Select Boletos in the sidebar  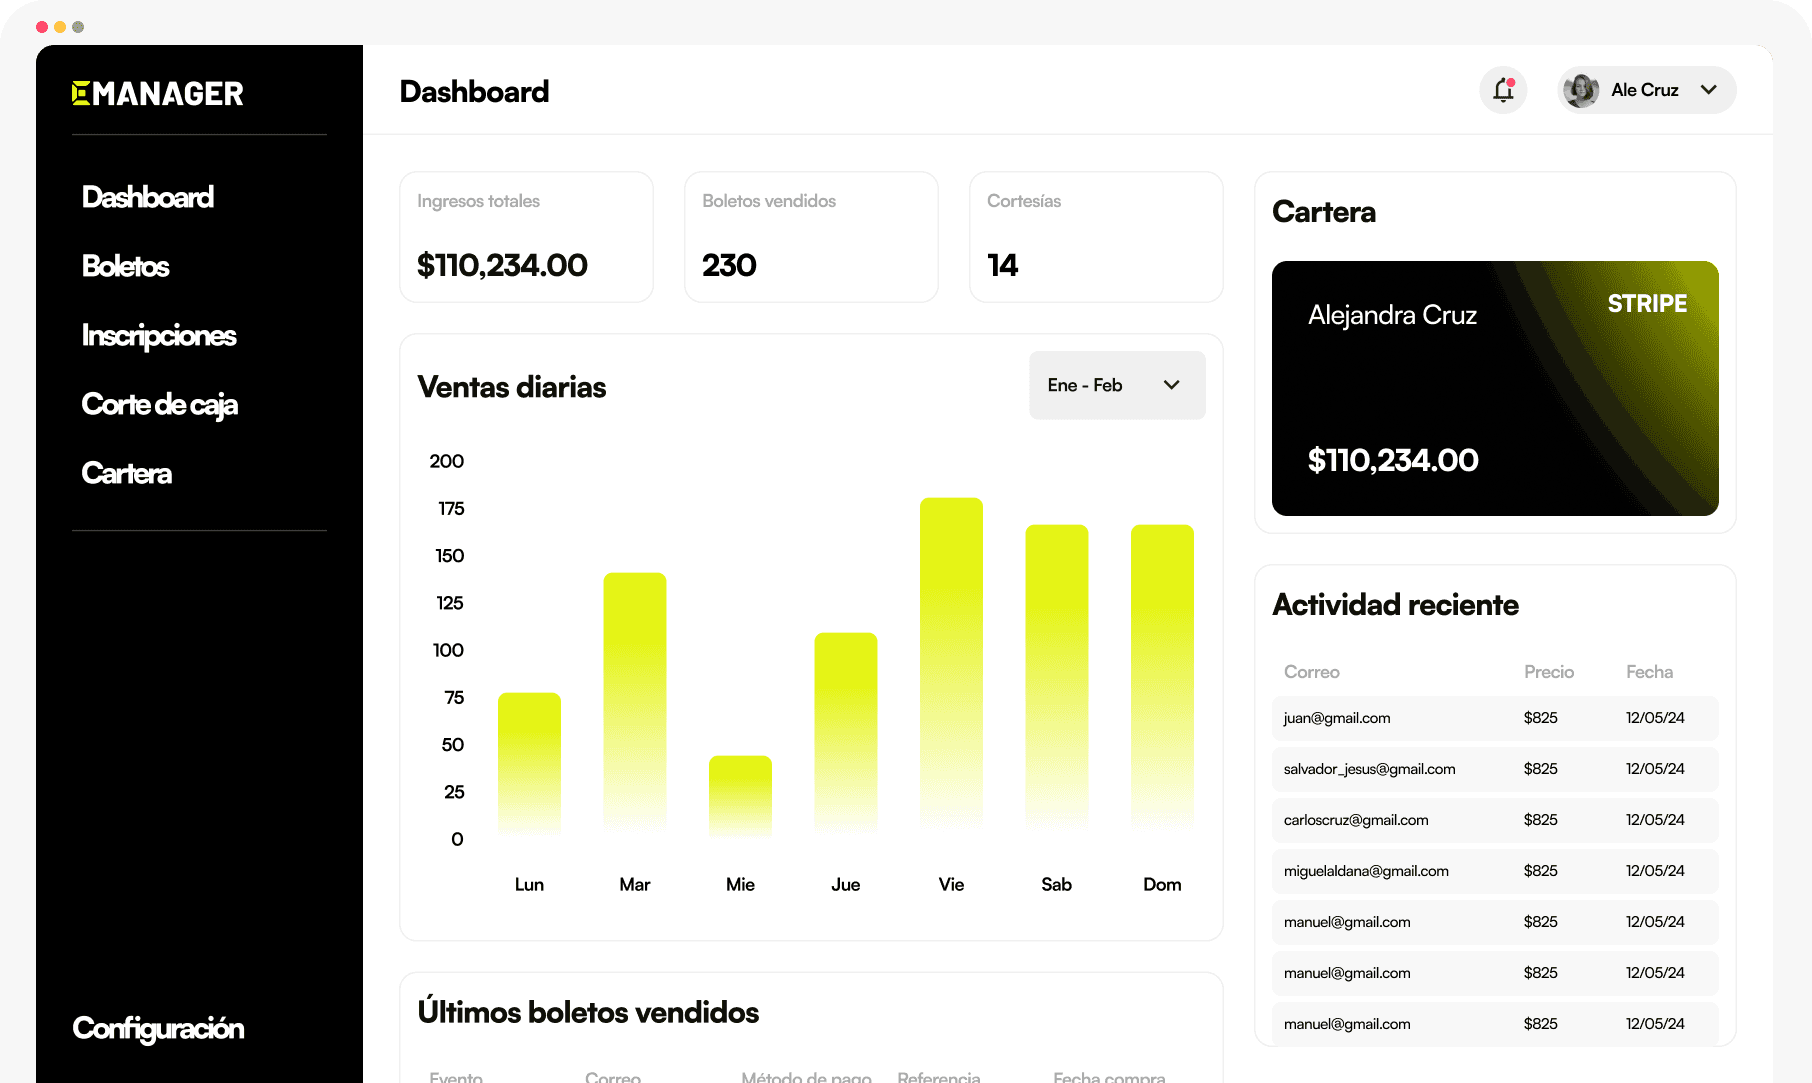point(125,266)
